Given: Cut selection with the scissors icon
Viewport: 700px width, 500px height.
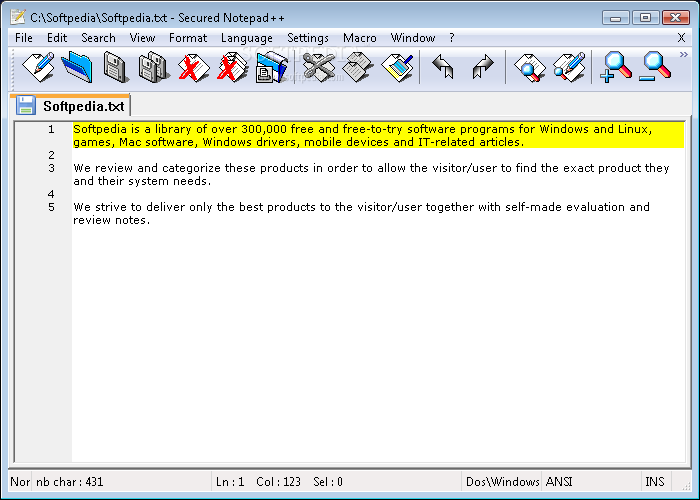Looking at the screenshot, I should (x=318, y=67).
